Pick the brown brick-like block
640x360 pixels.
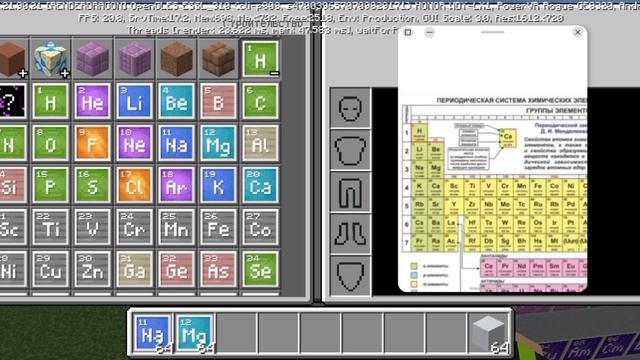click(x=218, y=59)
